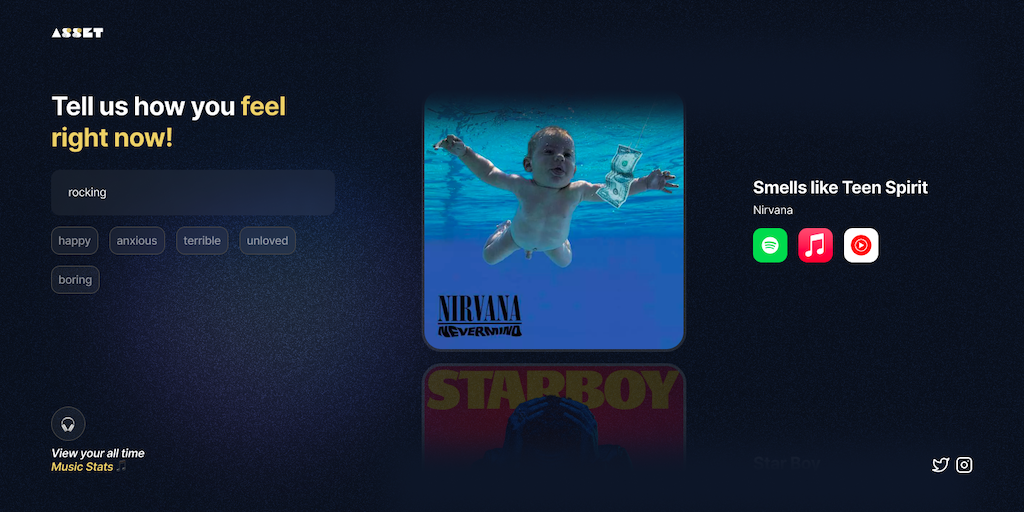Click the View your all time text
Image resolution: width=1024 pixels, height=512 pixels.
(98, 453)
